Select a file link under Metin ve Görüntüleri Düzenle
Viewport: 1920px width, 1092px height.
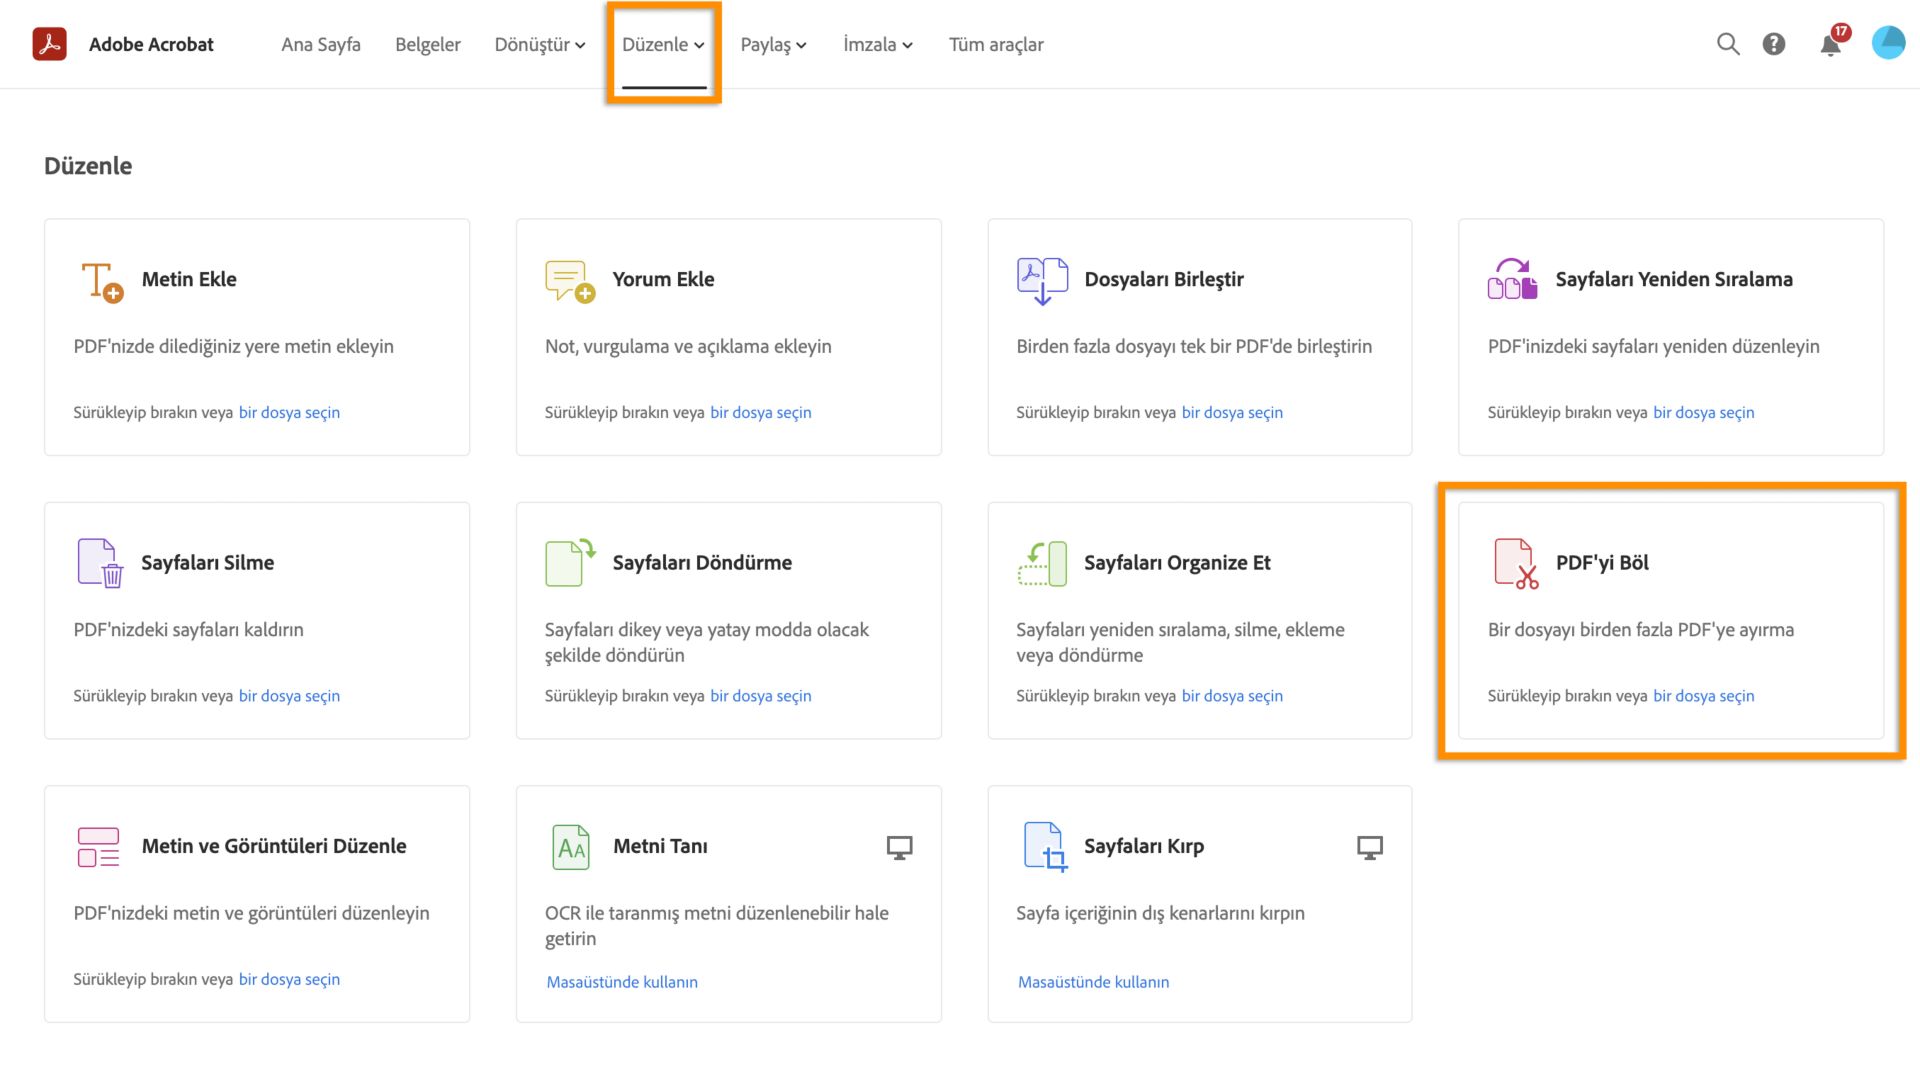point(289,979)
